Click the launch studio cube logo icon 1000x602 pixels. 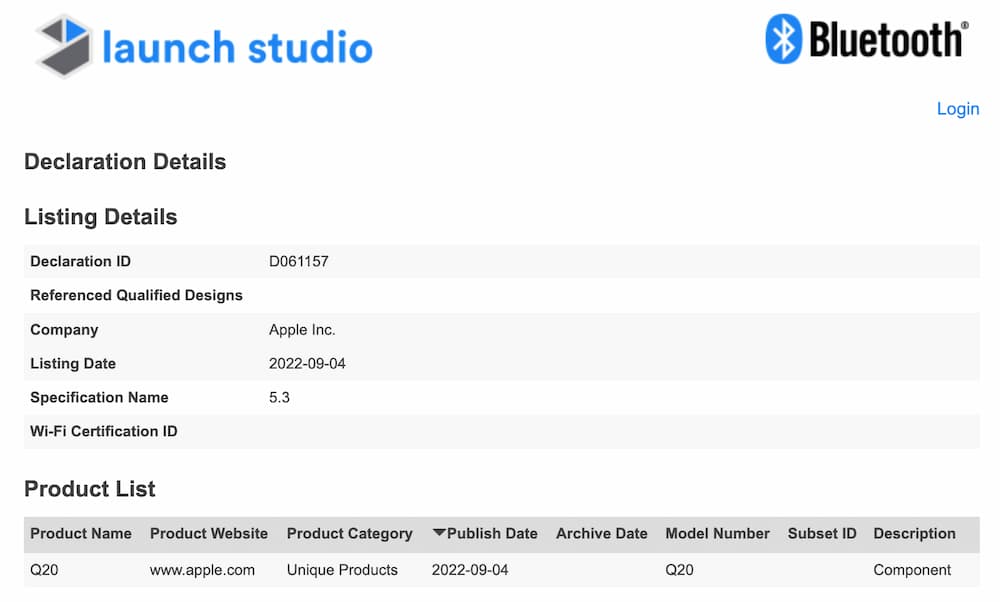pyautogui.click(x=63, y=46)
